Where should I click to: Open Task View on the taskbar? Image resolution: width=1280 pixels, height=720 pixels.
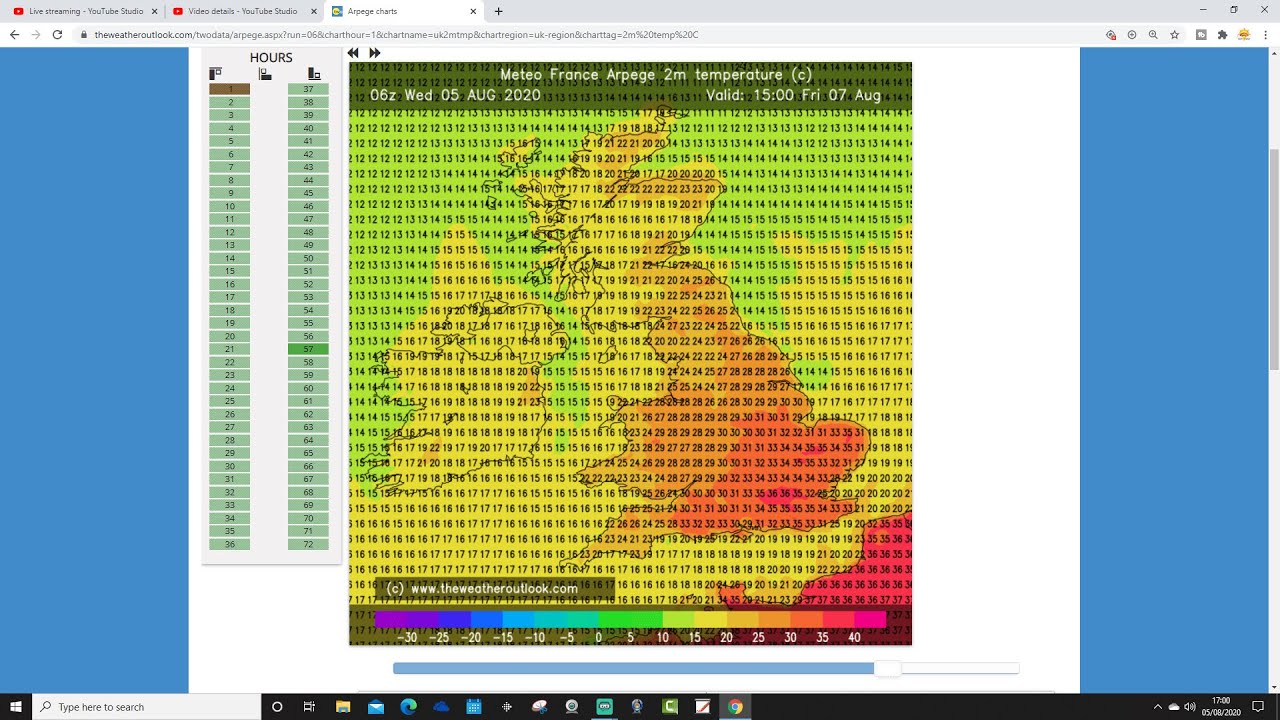pos(309,707)
